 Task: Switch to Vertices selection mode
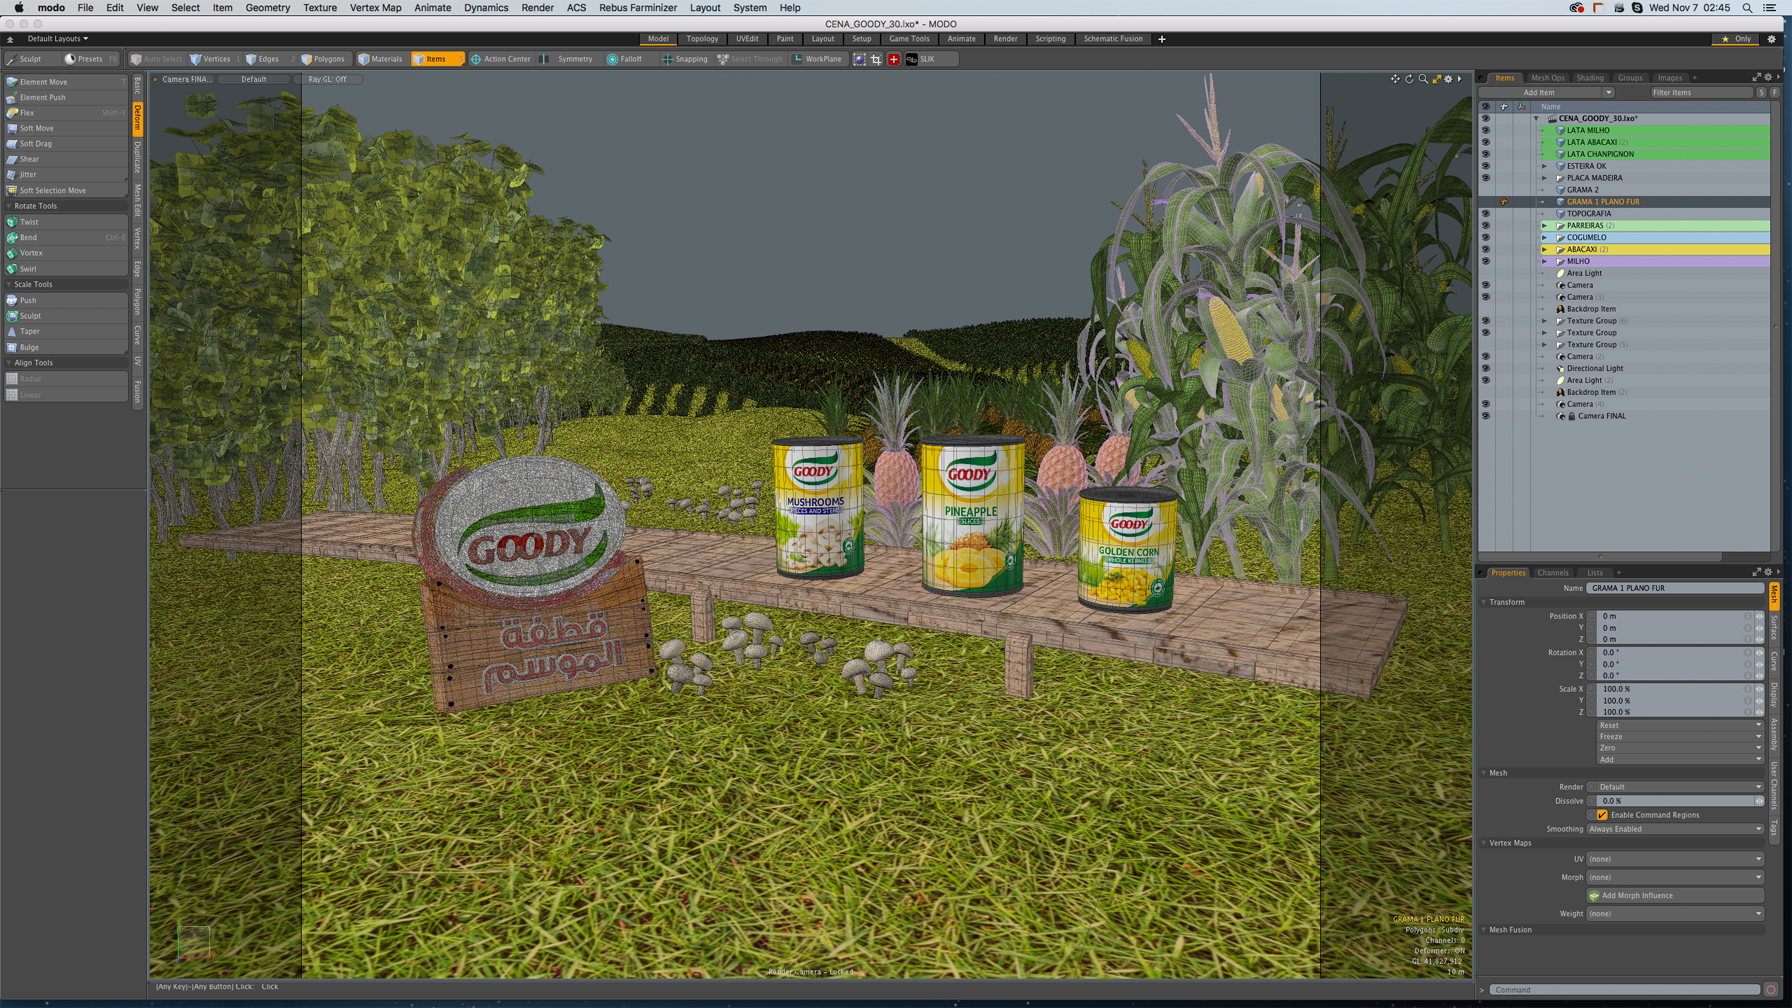[x=212, y=59]
